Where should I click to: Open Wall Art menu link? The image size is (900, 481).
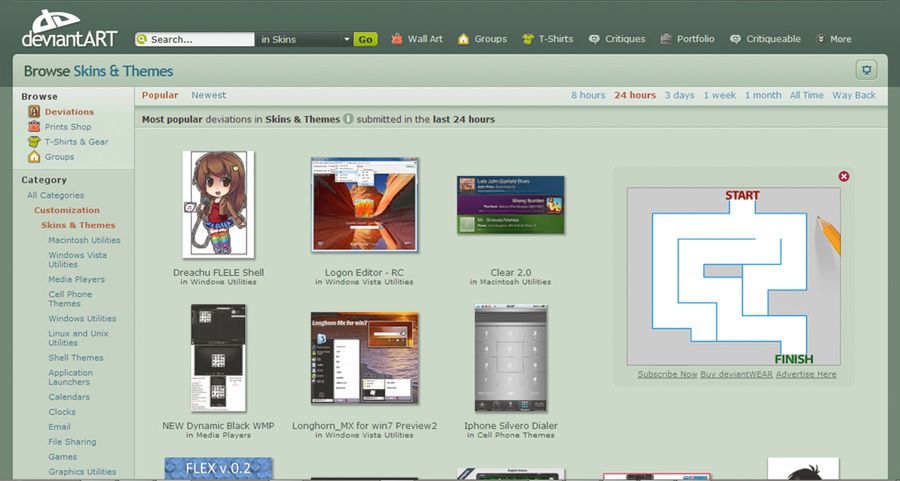click(x=425, y=39)
